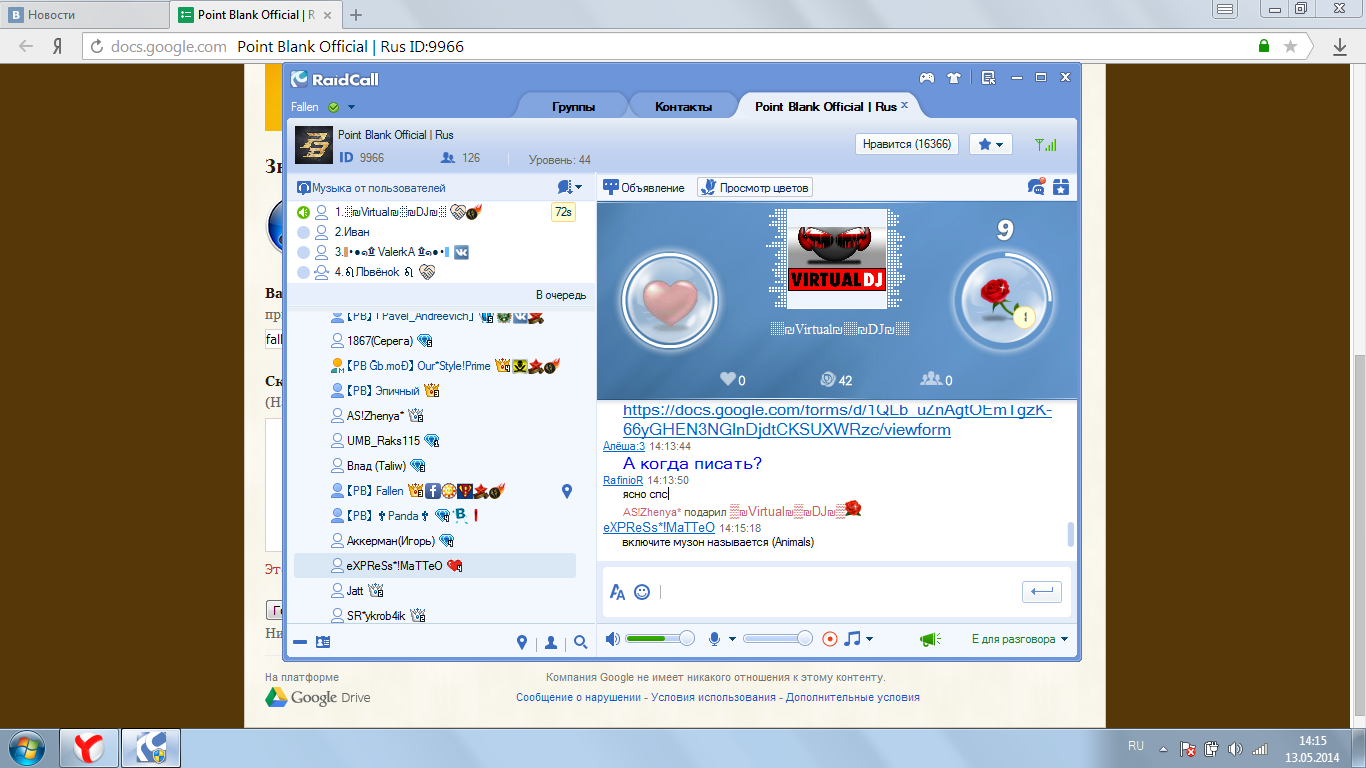Click the Нравится (16366) button
Image resolution: width=1366 pixels, height=768 pixels.
click(x=907, y=144)
